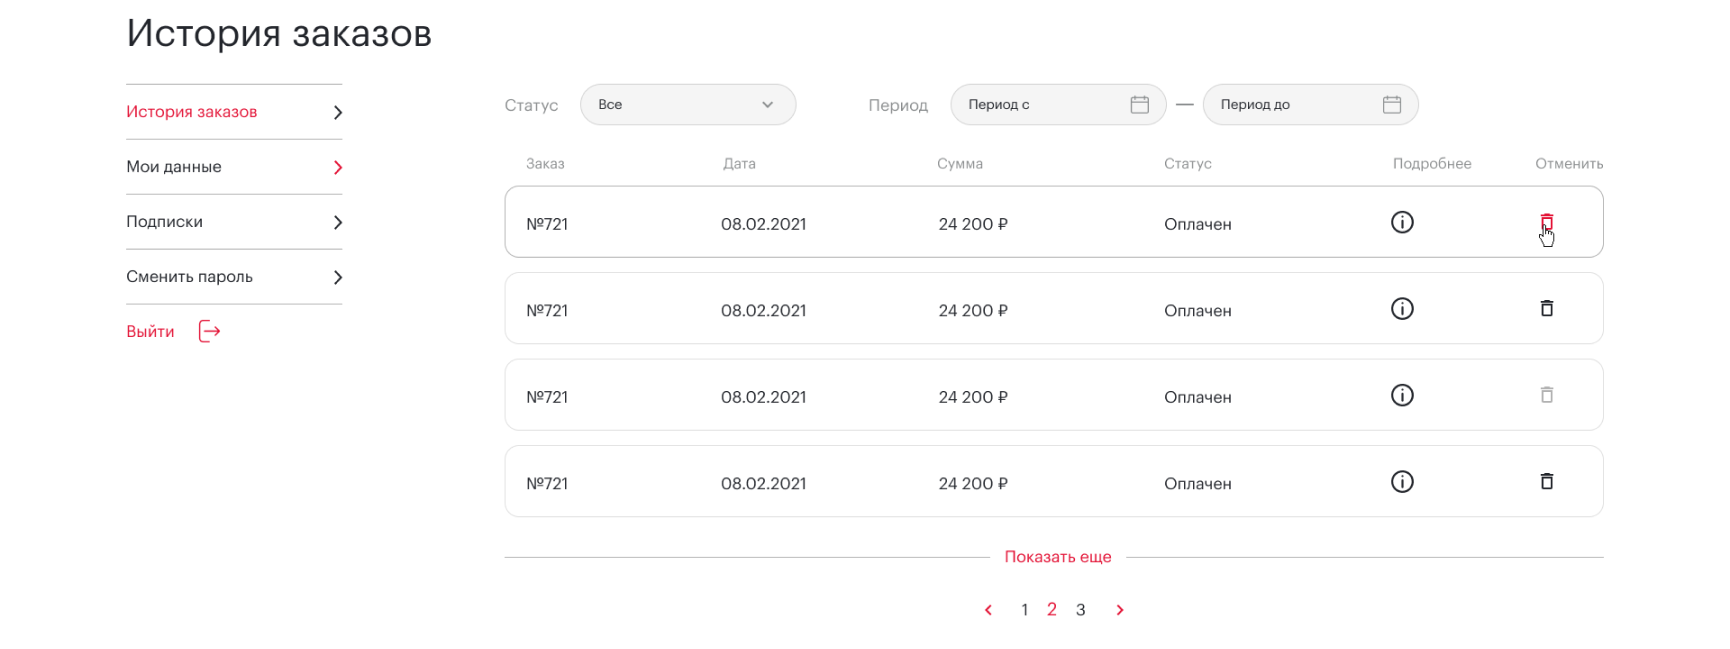
Task: Open details info for the first order row
Action: coord(1402,222)
